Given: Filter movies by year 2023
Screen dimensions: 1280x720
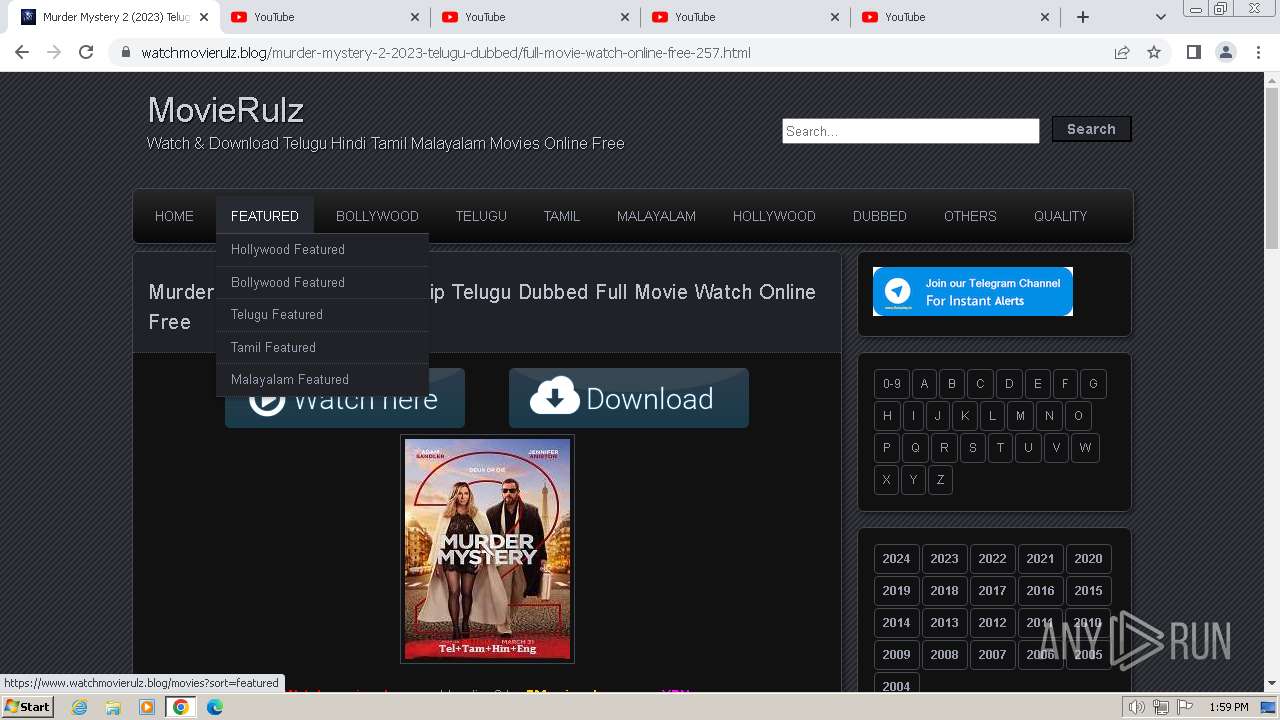Looking at the screenshot, I should pos(944,559).
